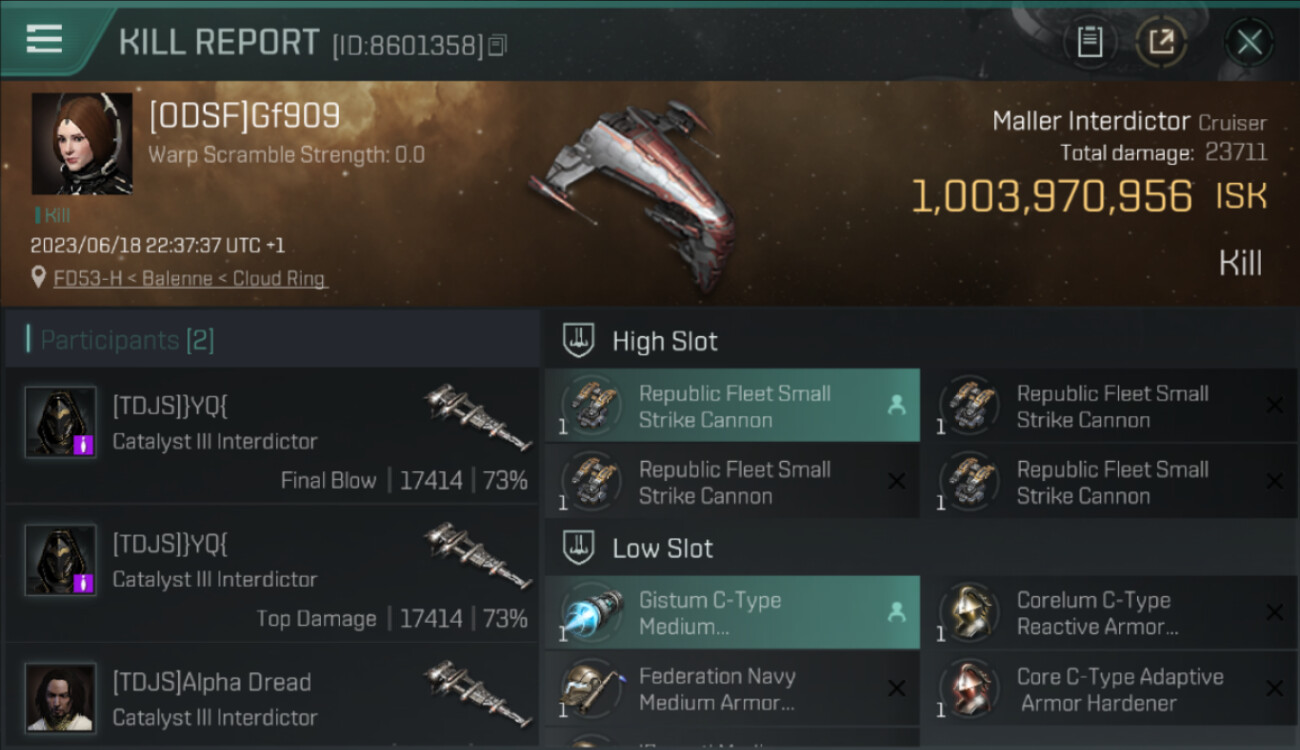1300x750 pixels.
Task: Click the Final Blow participant portrait
Action: pyautogui.click(x=61, y=422)
